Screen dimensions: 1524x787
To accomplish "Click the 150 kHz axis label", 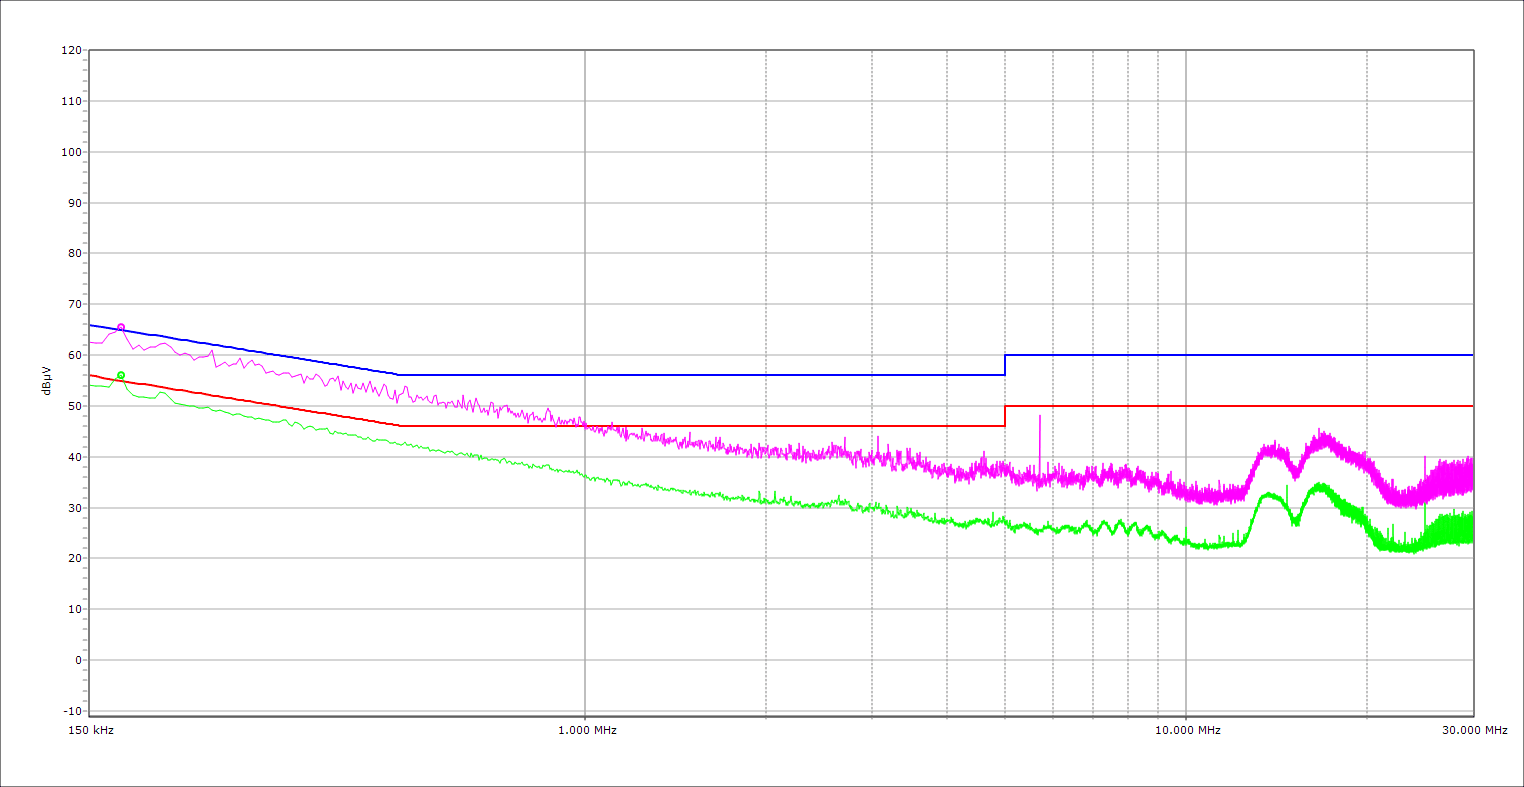I will click(x=90, y=731).
